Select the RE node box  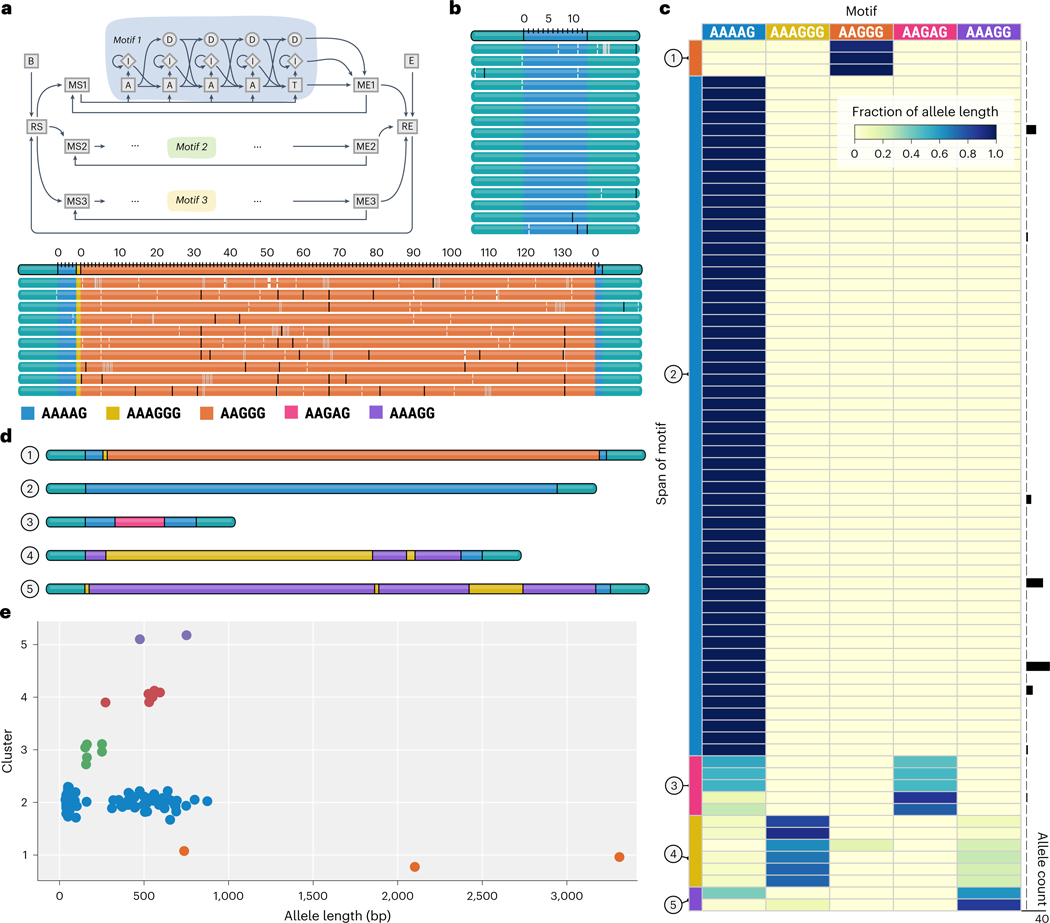click(x=406, y=126)
